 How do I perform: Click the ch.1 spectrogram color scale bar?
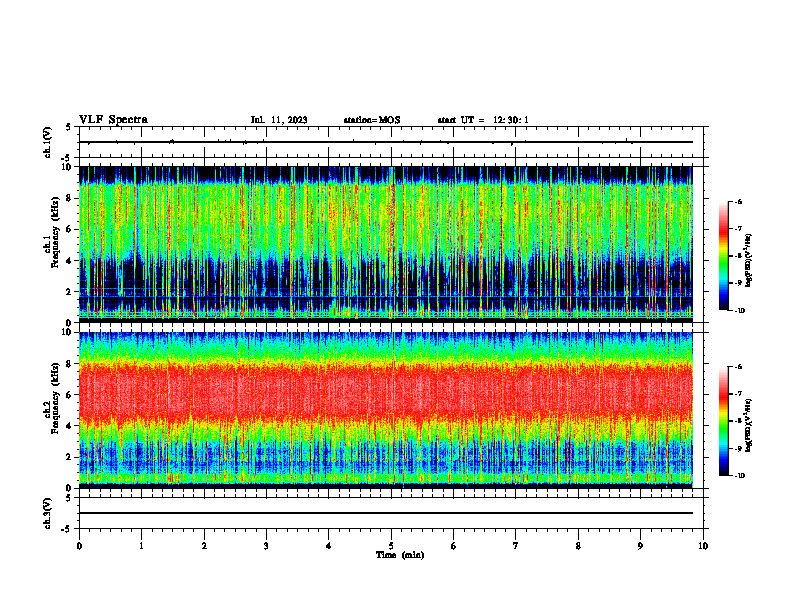point(723,256)
